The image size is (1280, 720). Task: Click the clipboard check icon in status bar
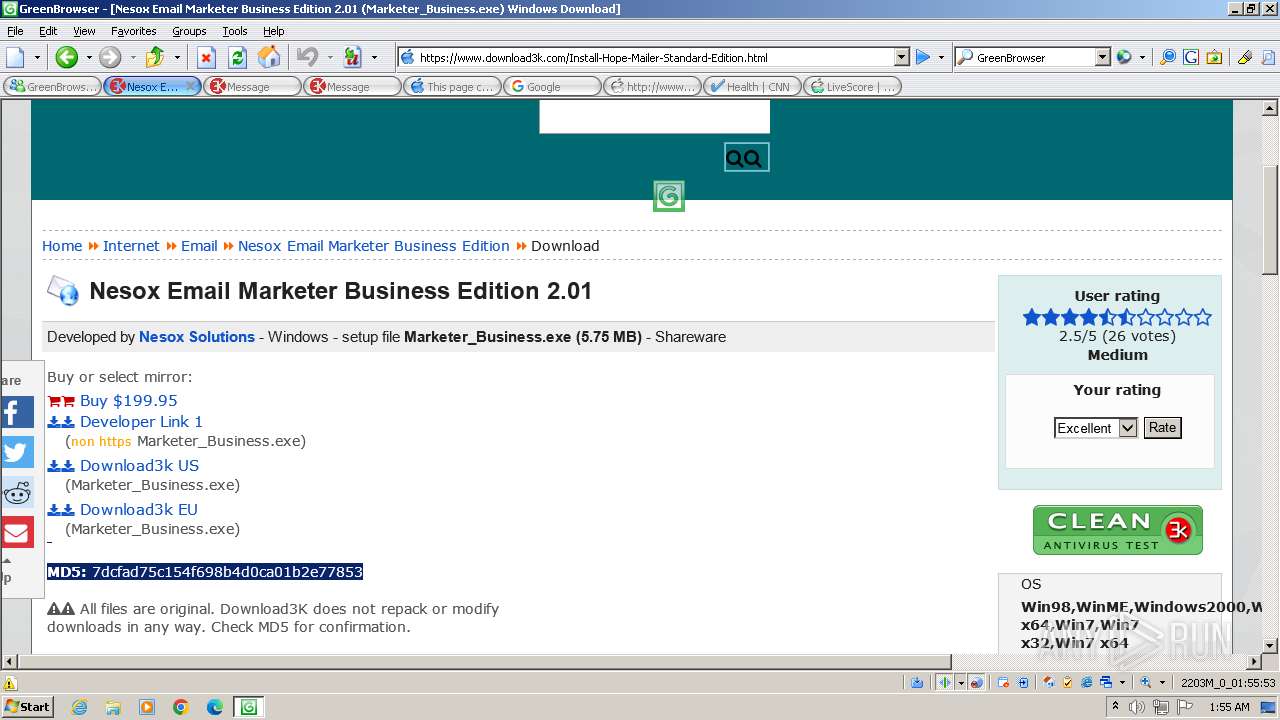coord(1068,682)
